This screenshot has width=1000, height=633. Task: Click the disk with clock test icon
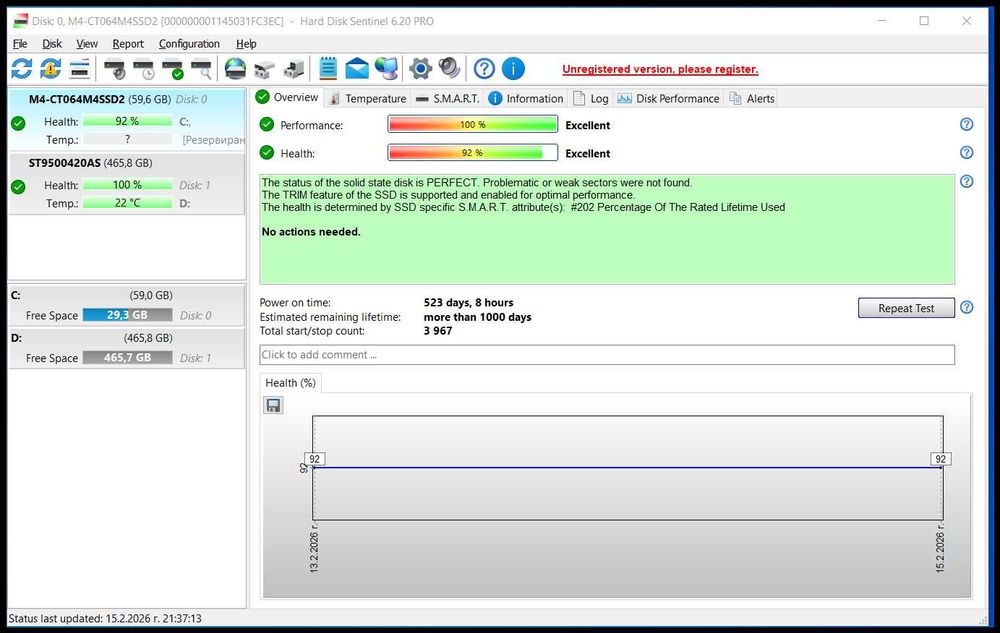pos(144,69)
